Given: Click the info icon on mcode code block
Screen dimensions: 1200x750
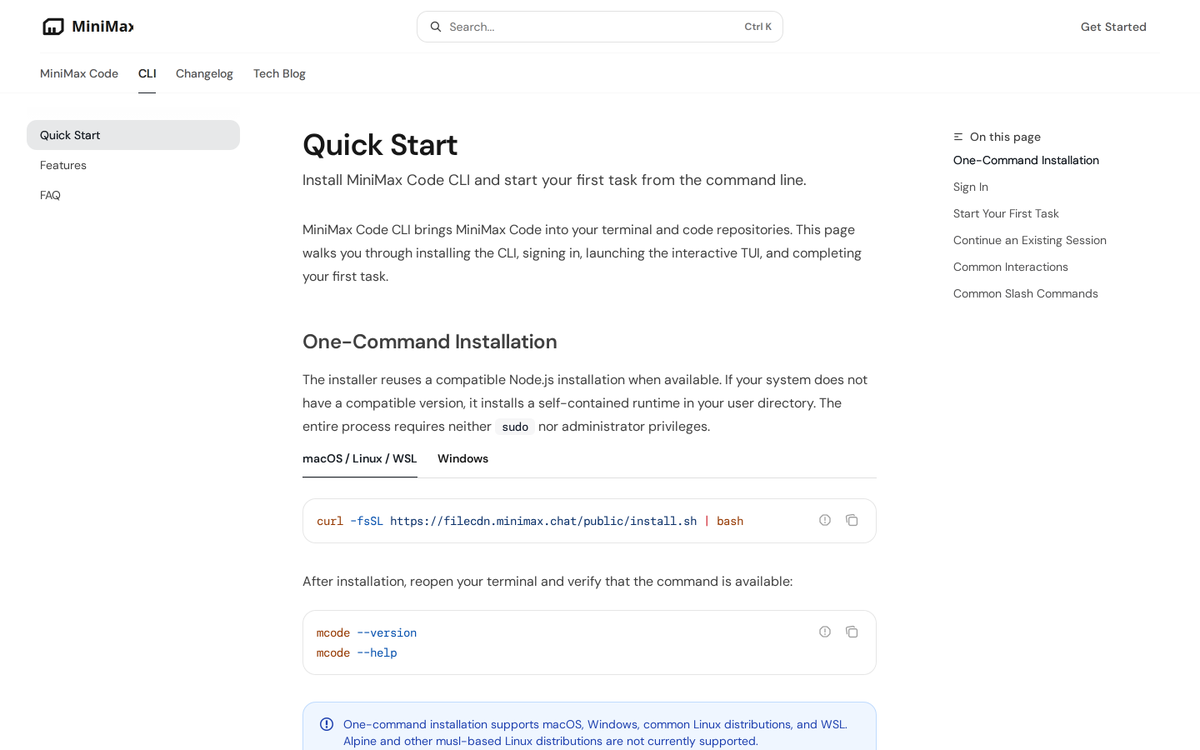Looking at the screenshot, I should pos(825,632).
